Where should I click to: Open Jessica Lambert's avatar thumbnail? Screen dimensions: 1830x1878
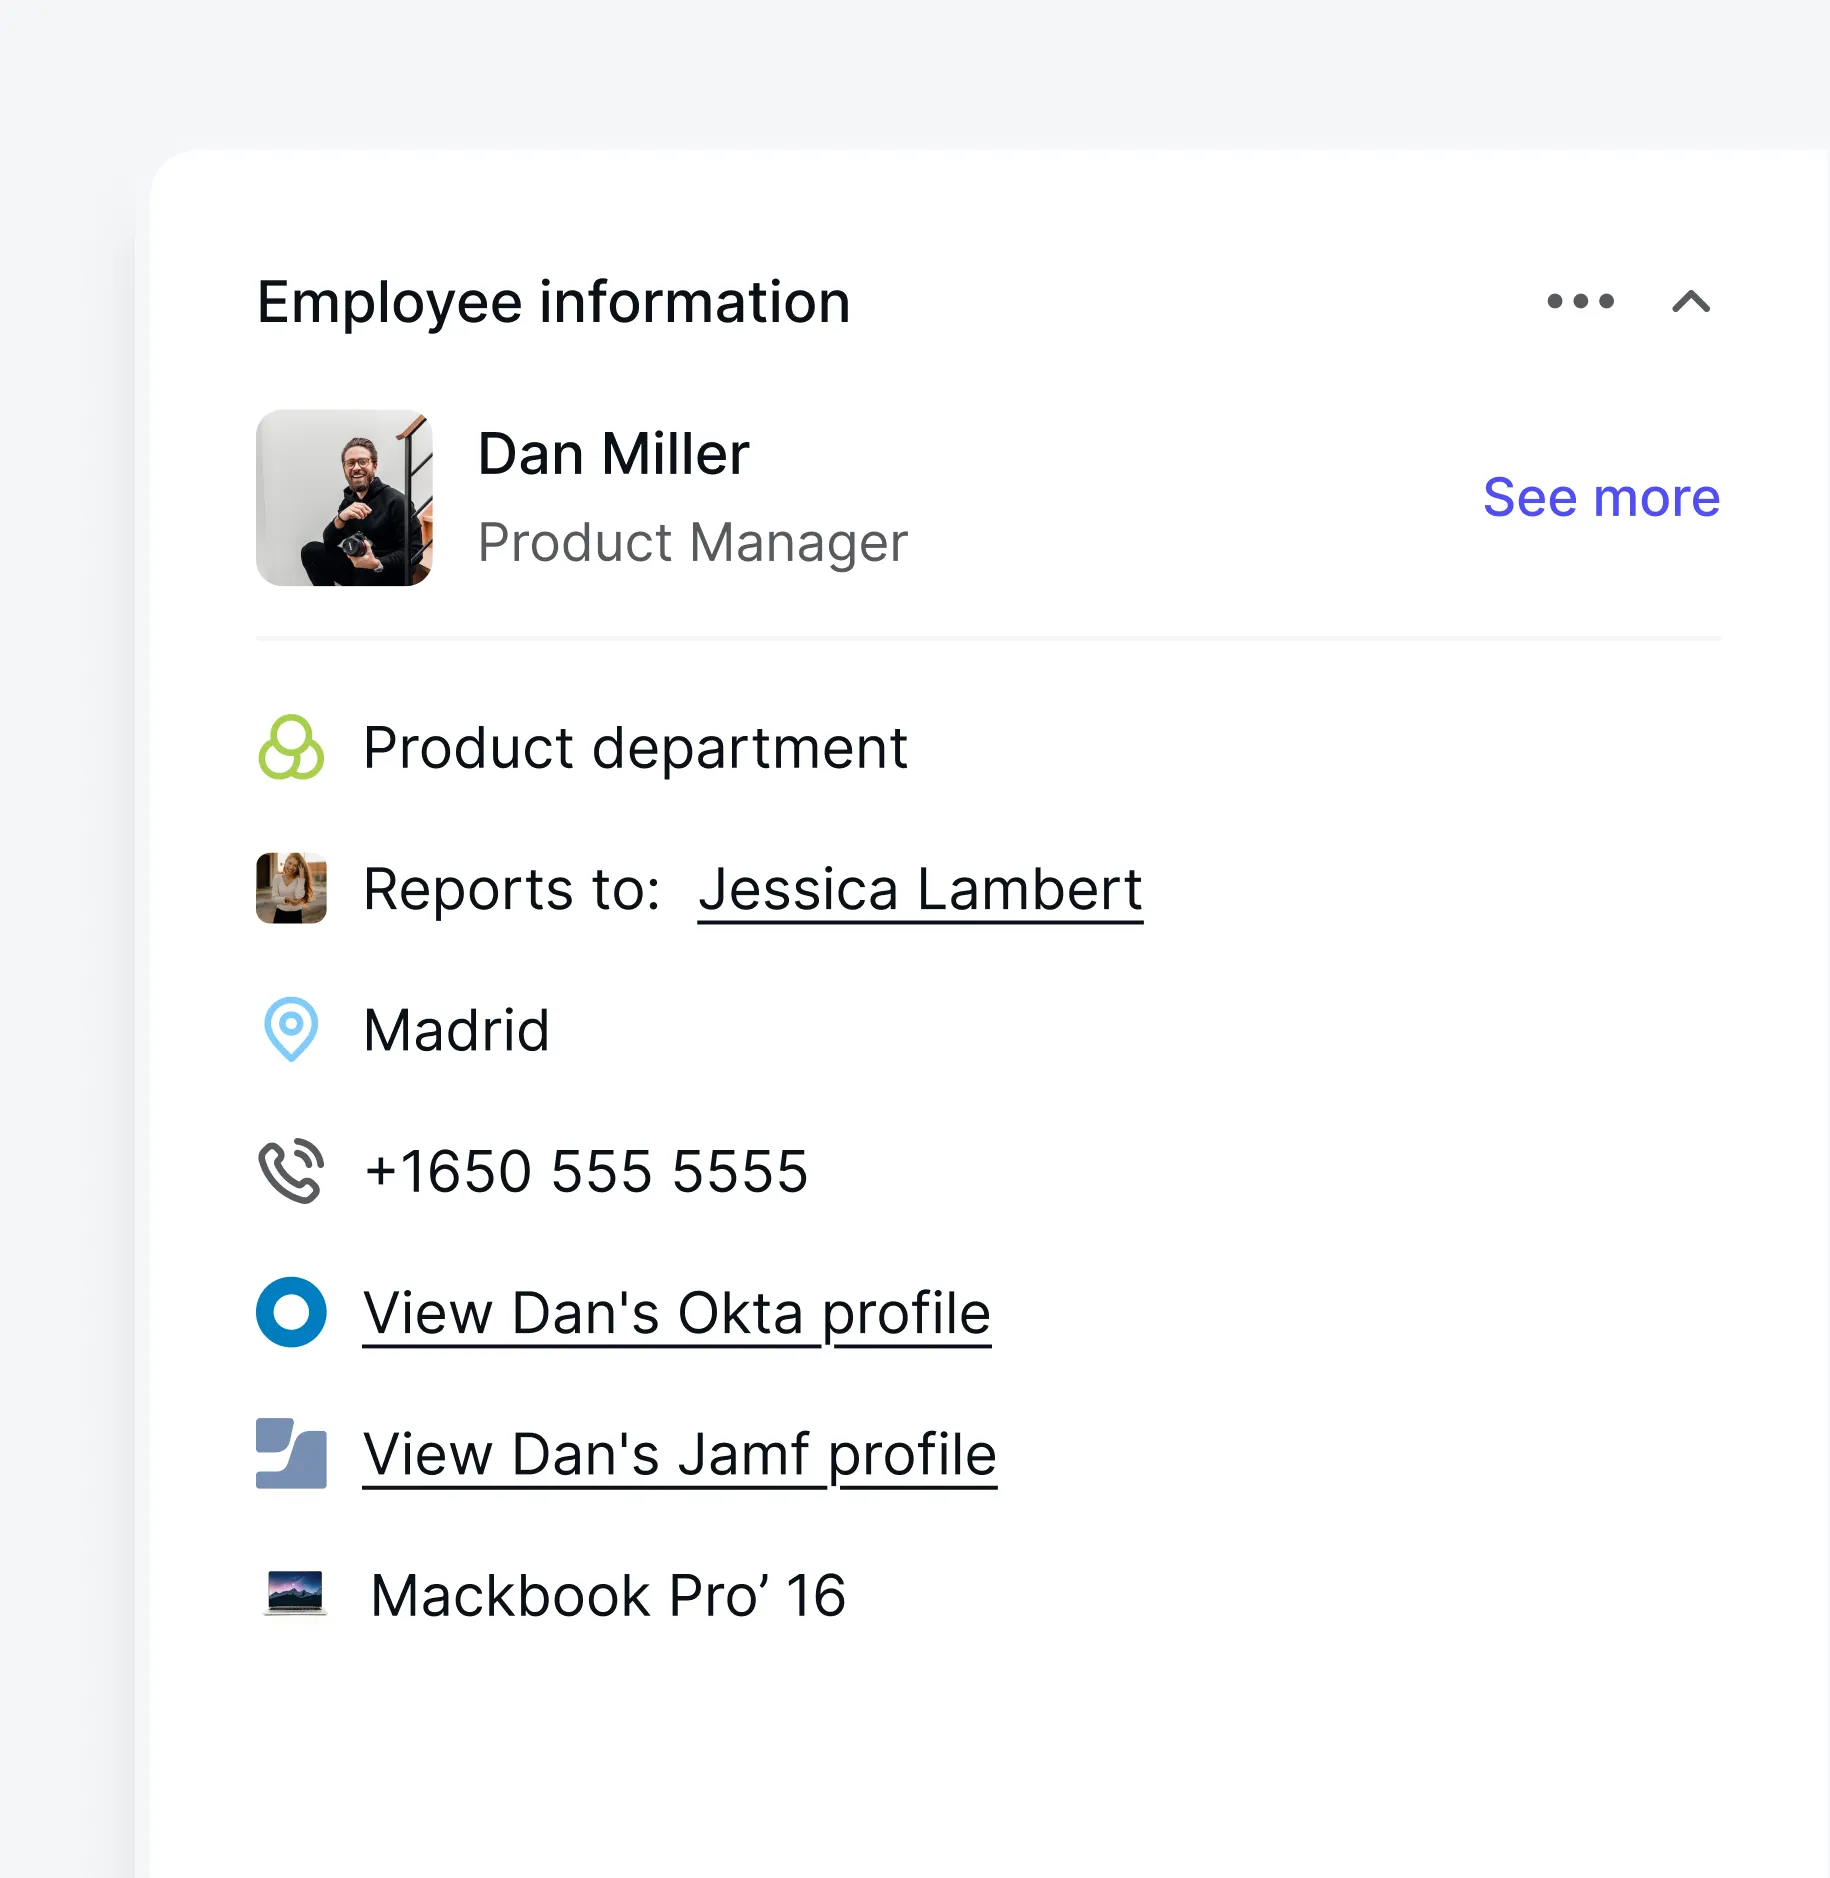pos(291,889)
